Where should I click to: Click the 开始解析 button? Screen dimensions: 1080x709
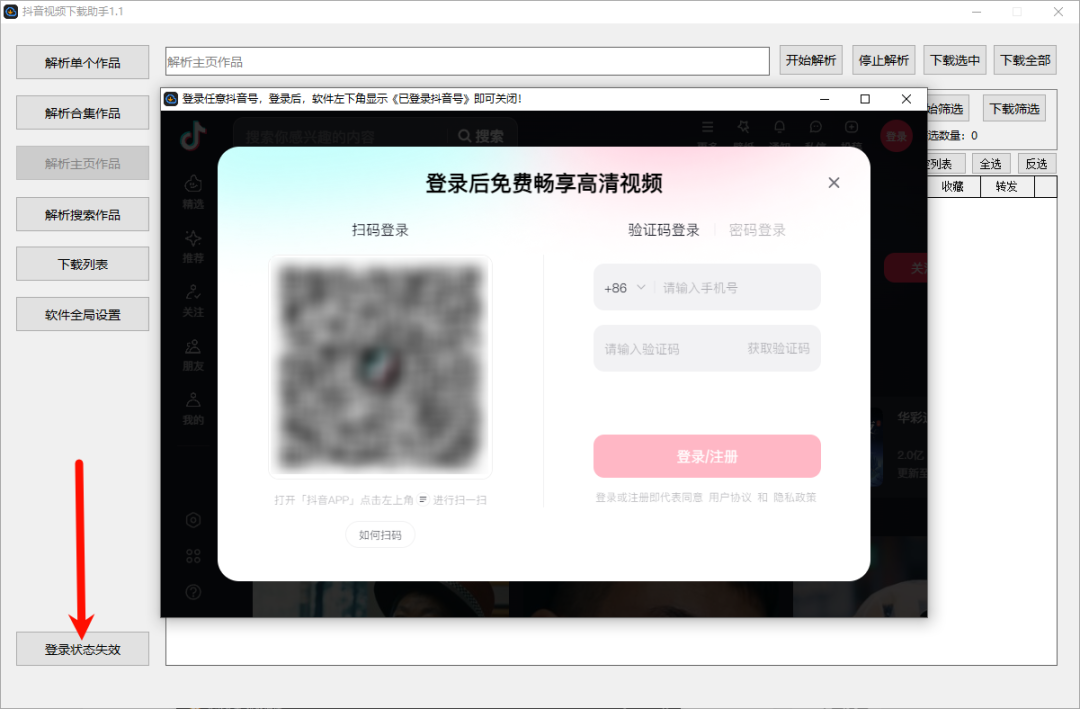click(x=811, y=60)
